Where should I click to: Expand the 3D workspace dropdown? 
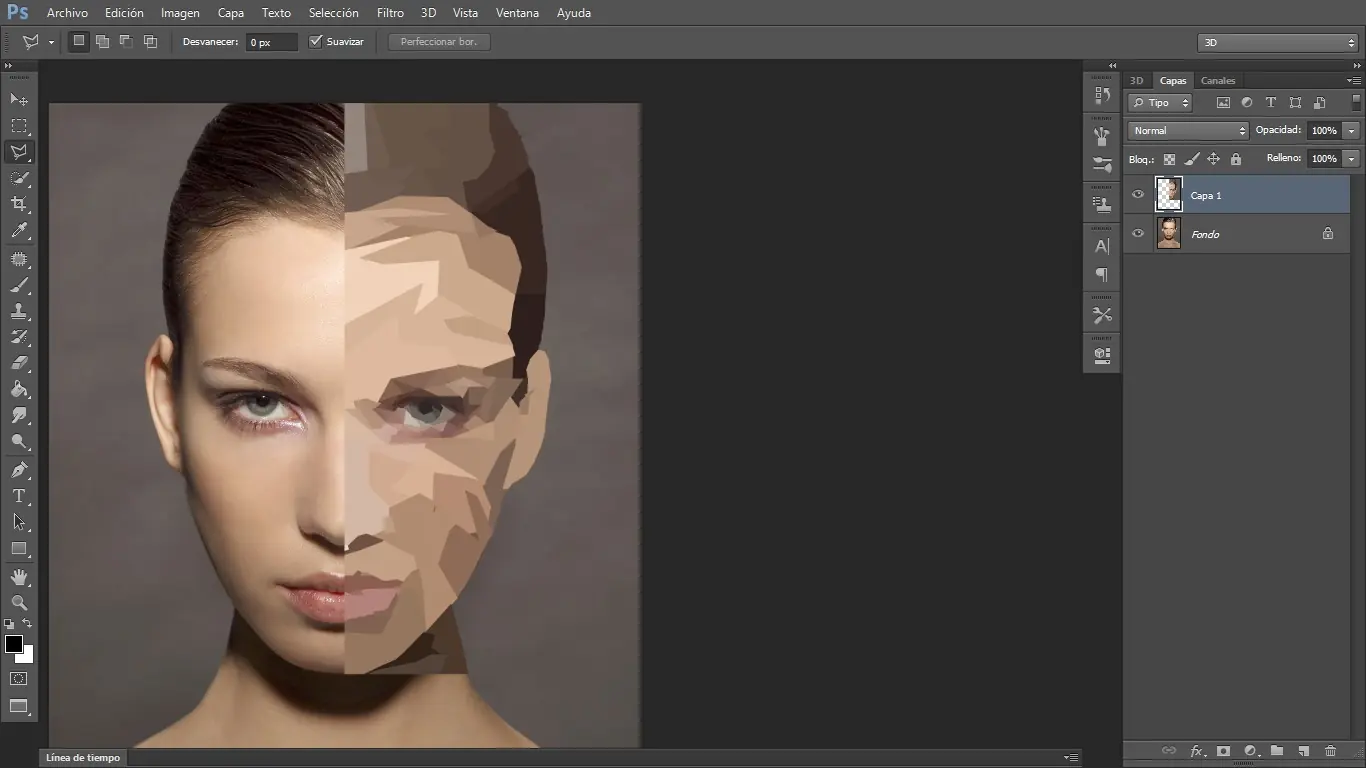pos(1277,43)
